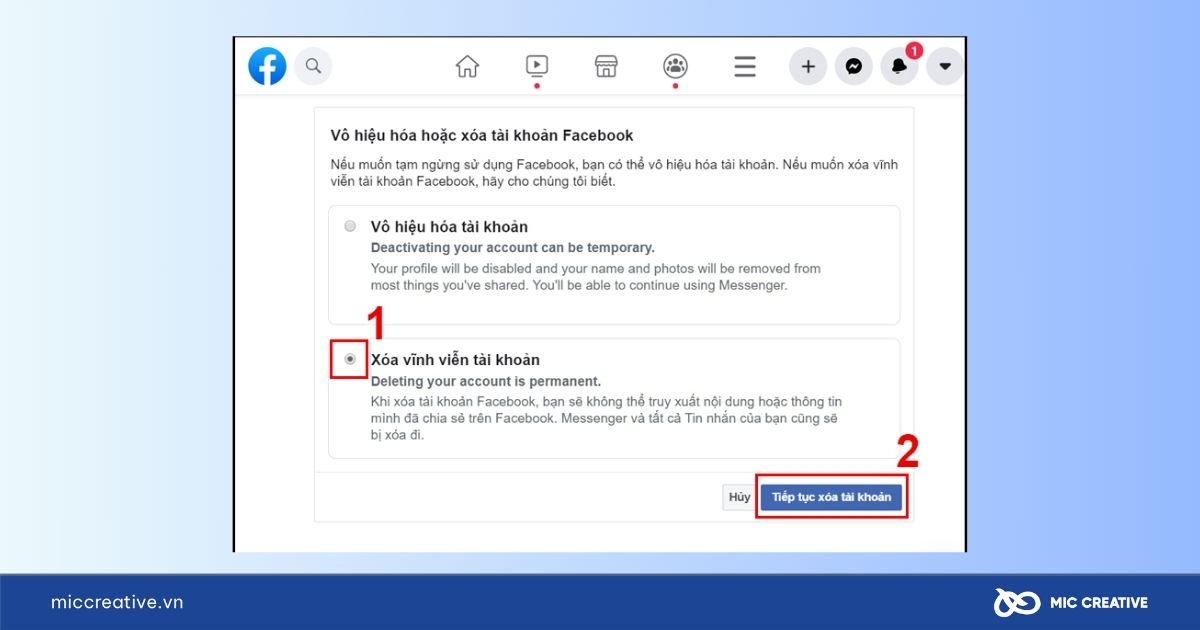The image size is (1200, 630).
Task: Open the notifications bell icon
Action: (x=899, y=67)
